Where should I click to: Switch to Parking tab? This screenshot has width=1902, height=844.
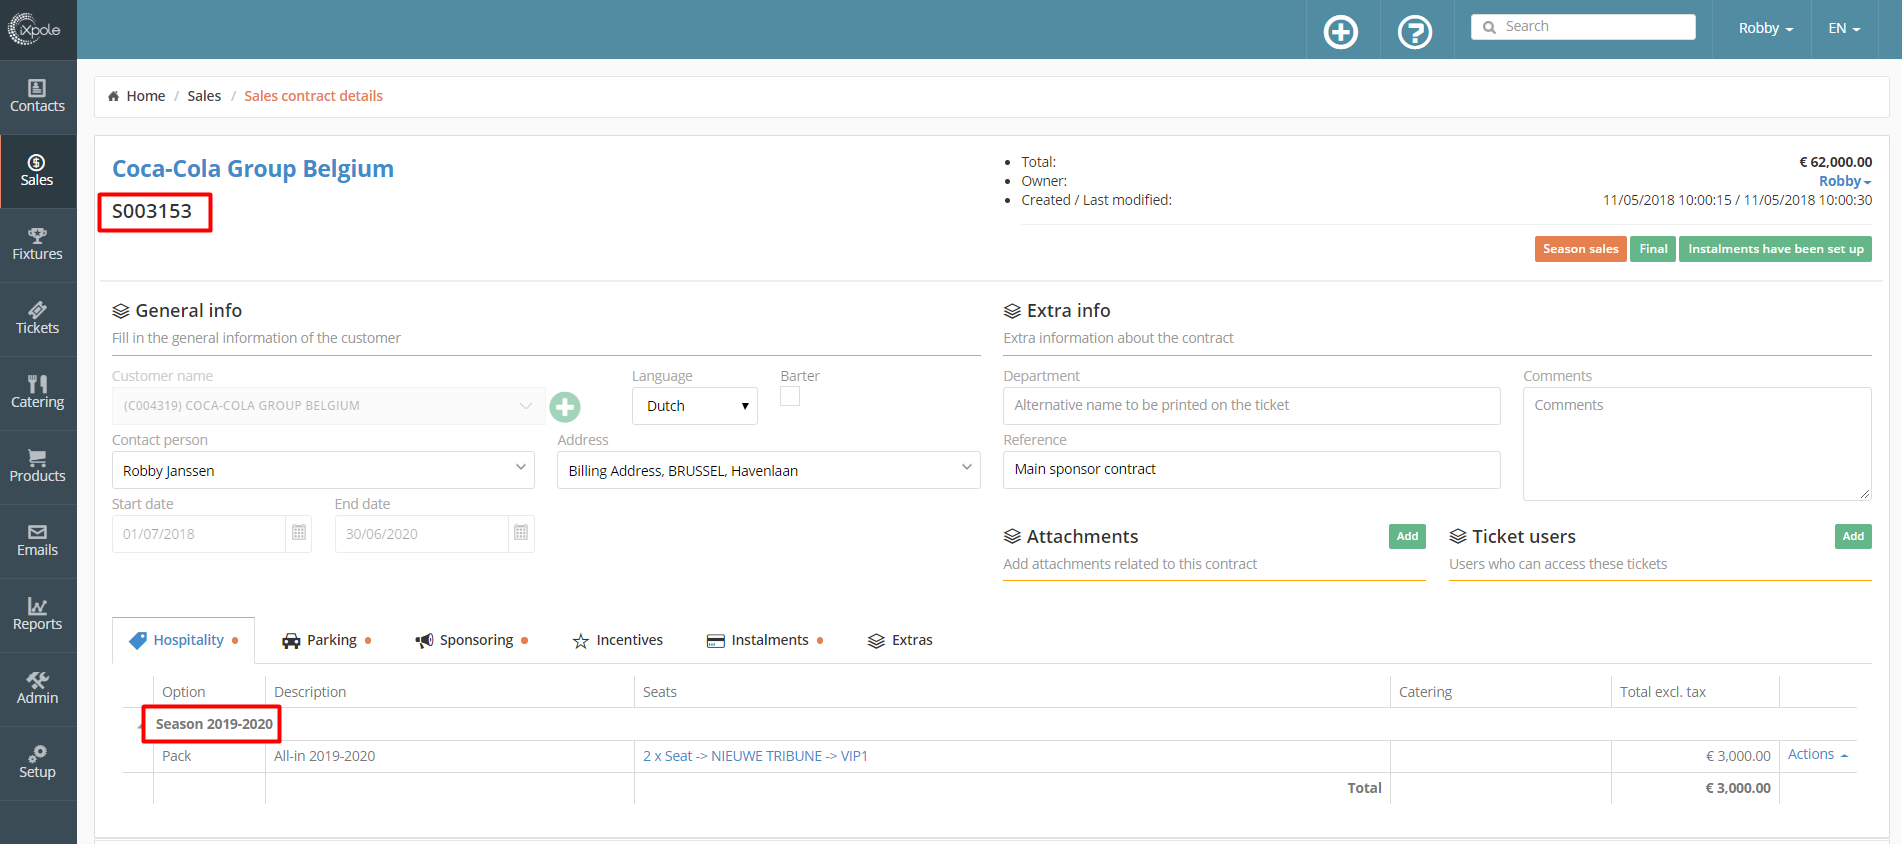(x=327, y=640)
